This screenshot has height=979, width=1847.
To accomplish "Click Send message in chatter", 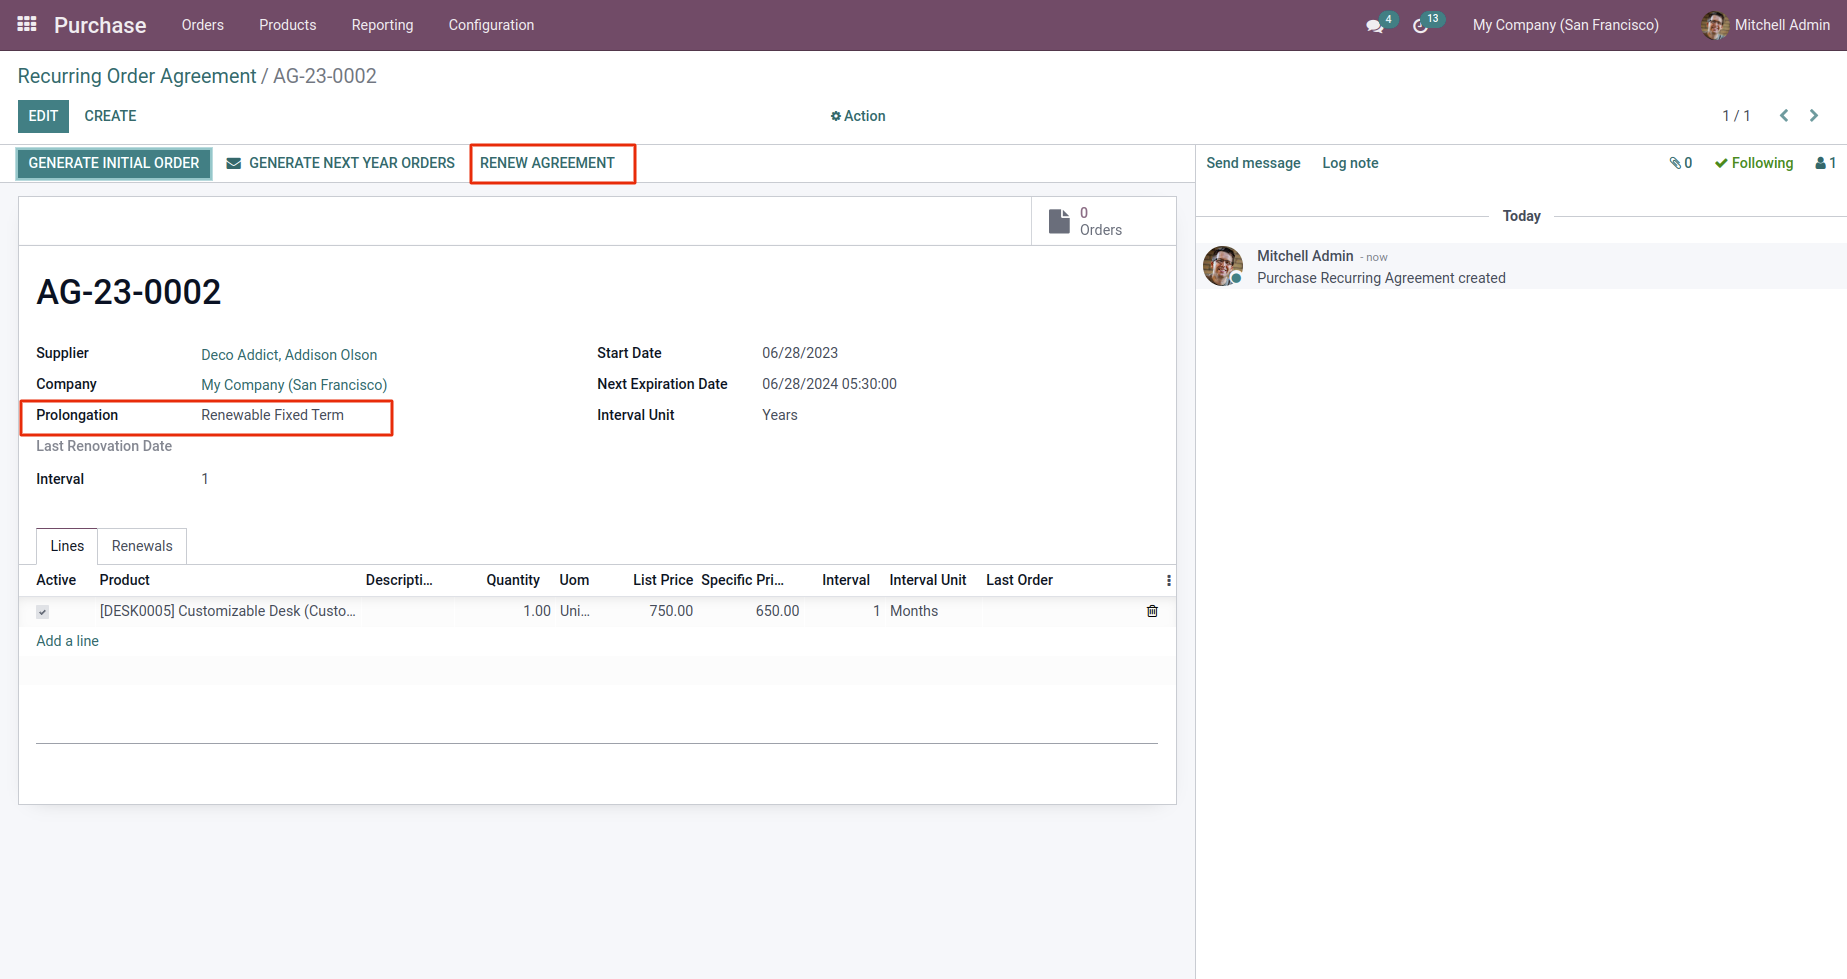I will coord(1253,163).
